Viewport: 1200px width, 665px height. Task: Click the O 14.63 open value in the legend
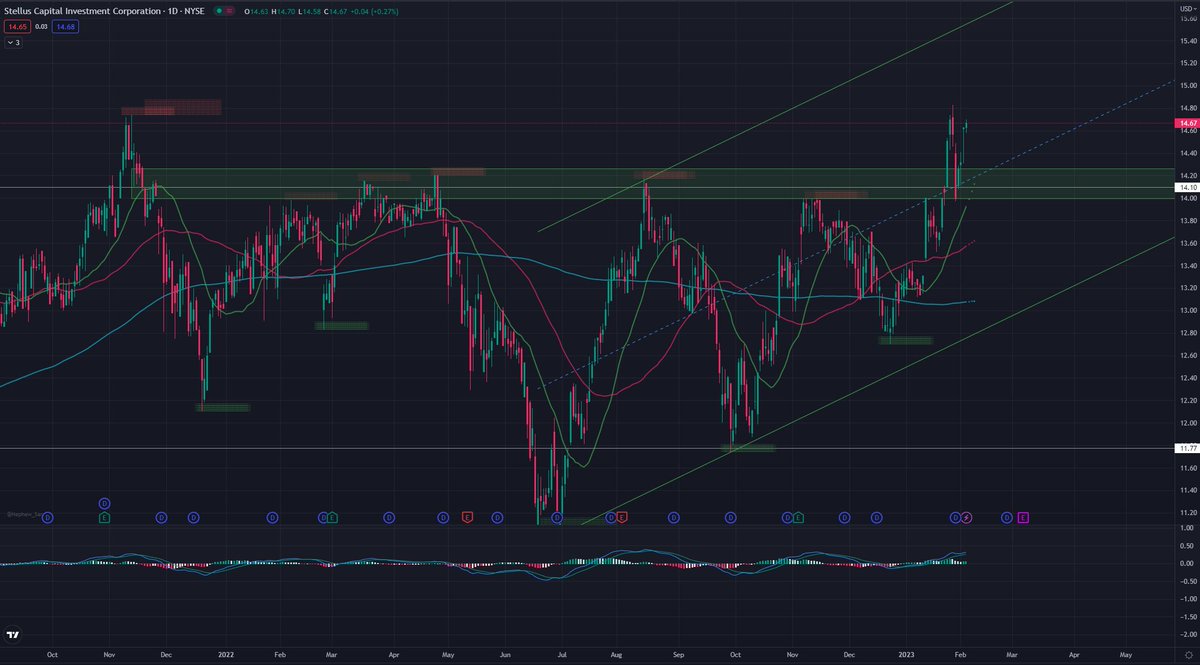[254, 10]
